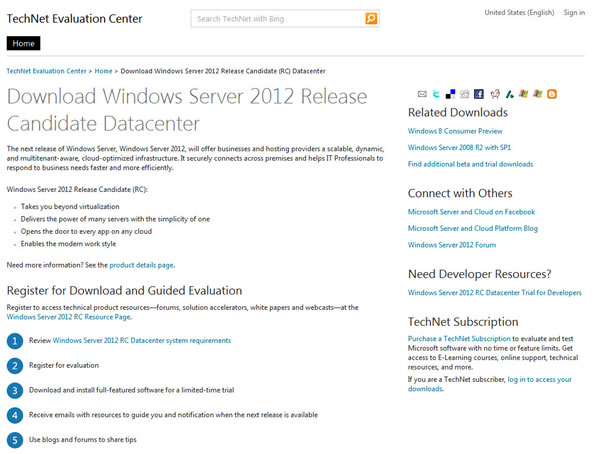This screenshot has width=600, height=454.
Task: Review Windows Server 2012 RC Datacenter system requirements
Action: (142, 340)
